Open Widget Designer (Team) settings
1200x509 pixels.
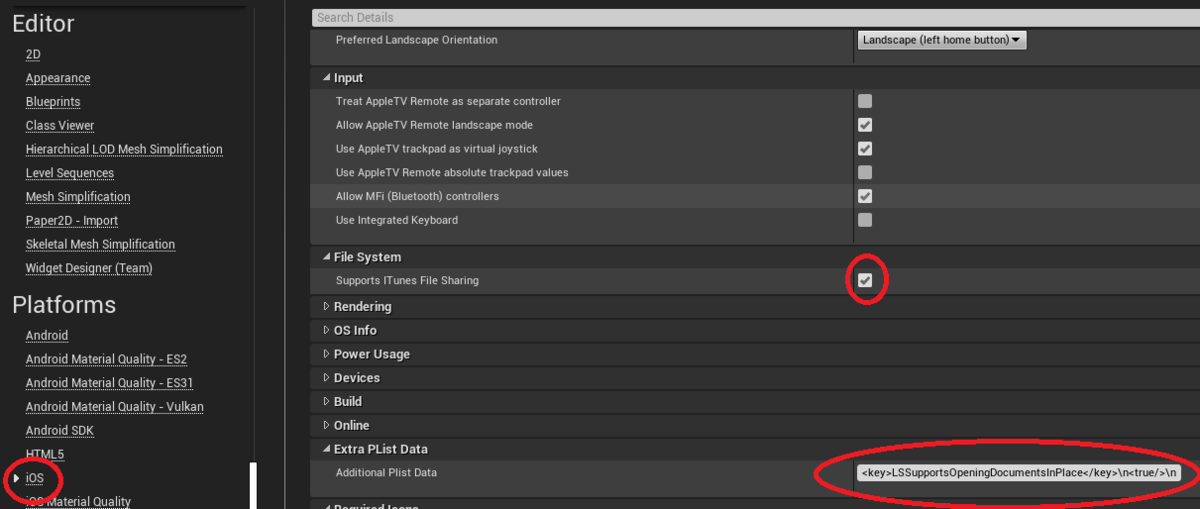coord(89,268)
